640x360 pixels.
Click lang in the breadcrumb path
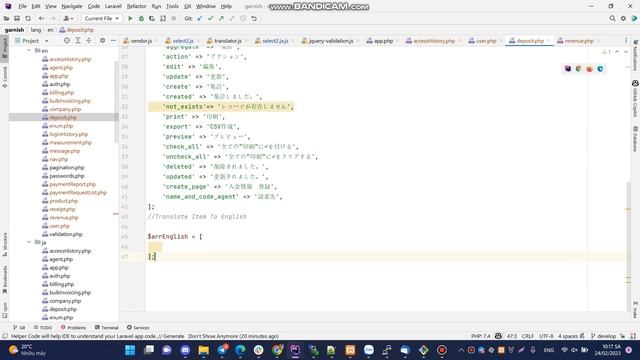point(36,30)
